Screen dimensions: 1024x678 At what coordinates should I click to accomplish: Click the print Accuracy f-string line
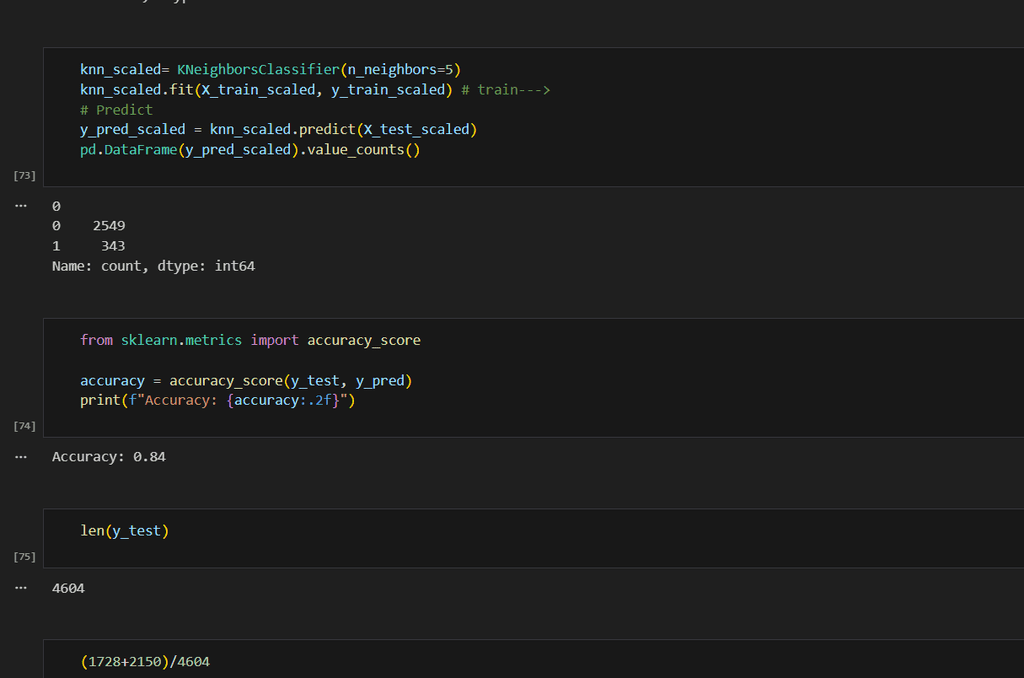tap(218, 401)
